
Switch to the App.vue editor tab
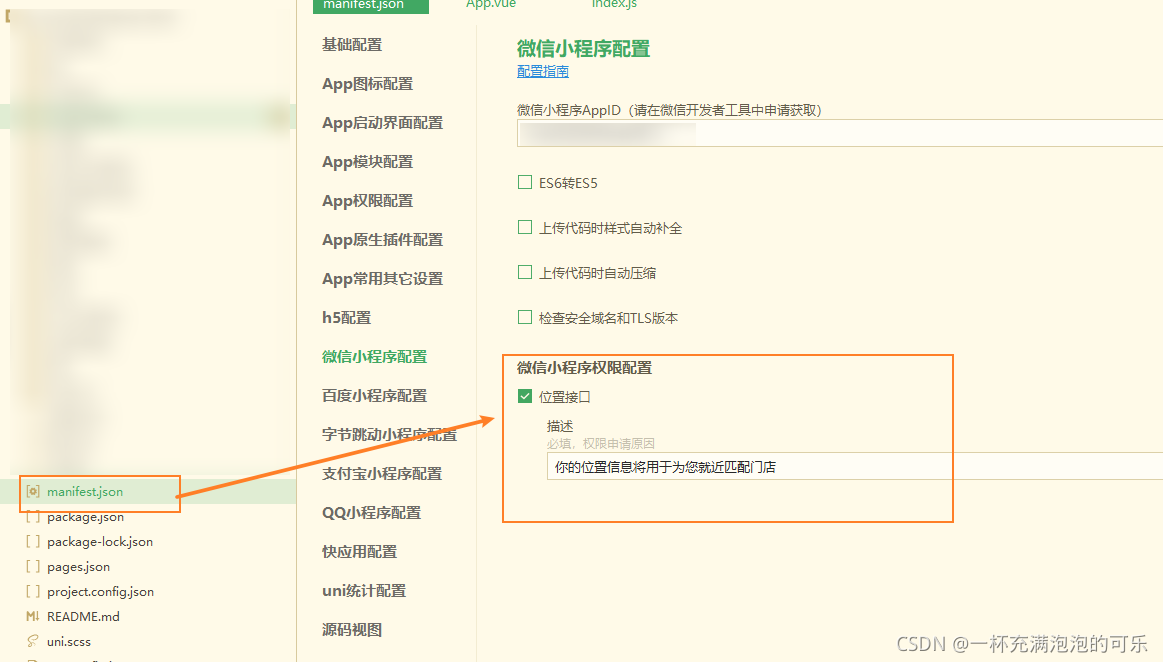point(491,4)
